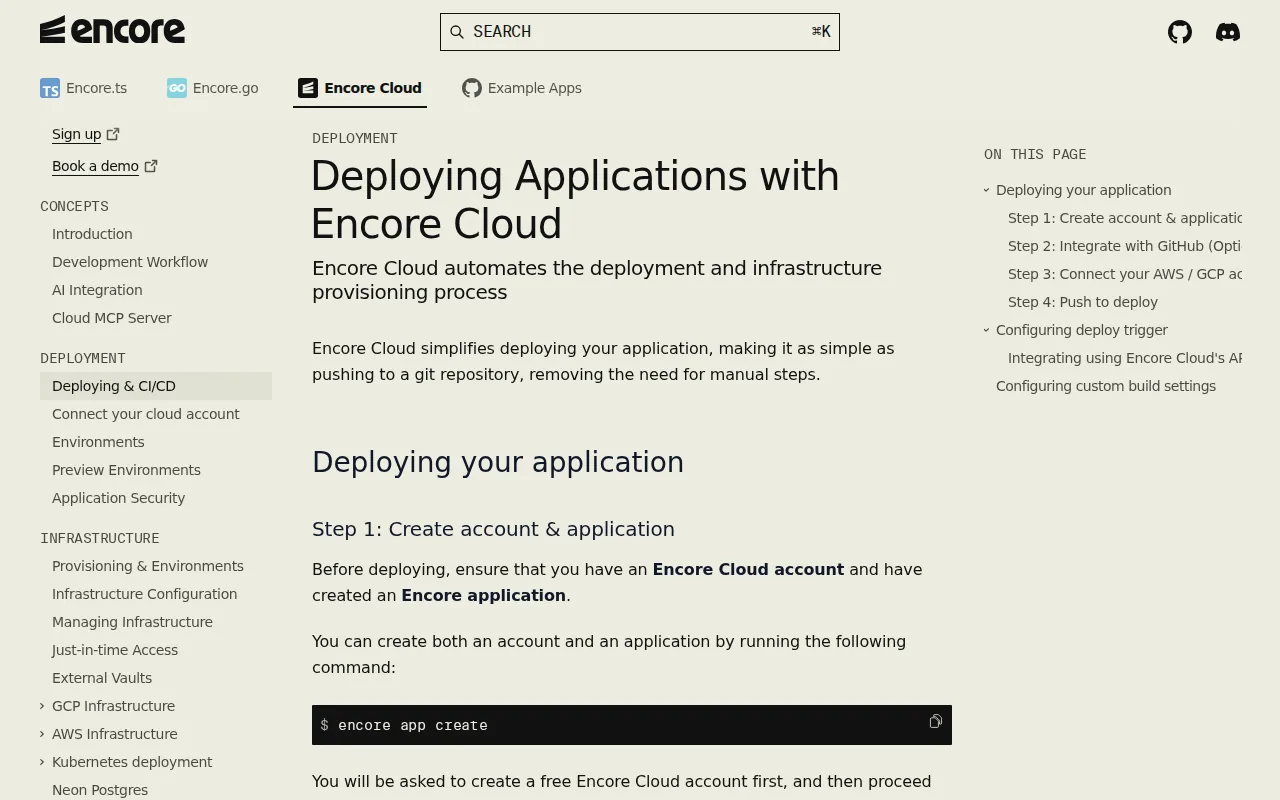Click the ON THIS PAGE label
Viewport: 1280px width, 800px height.
pos(1035,154)
